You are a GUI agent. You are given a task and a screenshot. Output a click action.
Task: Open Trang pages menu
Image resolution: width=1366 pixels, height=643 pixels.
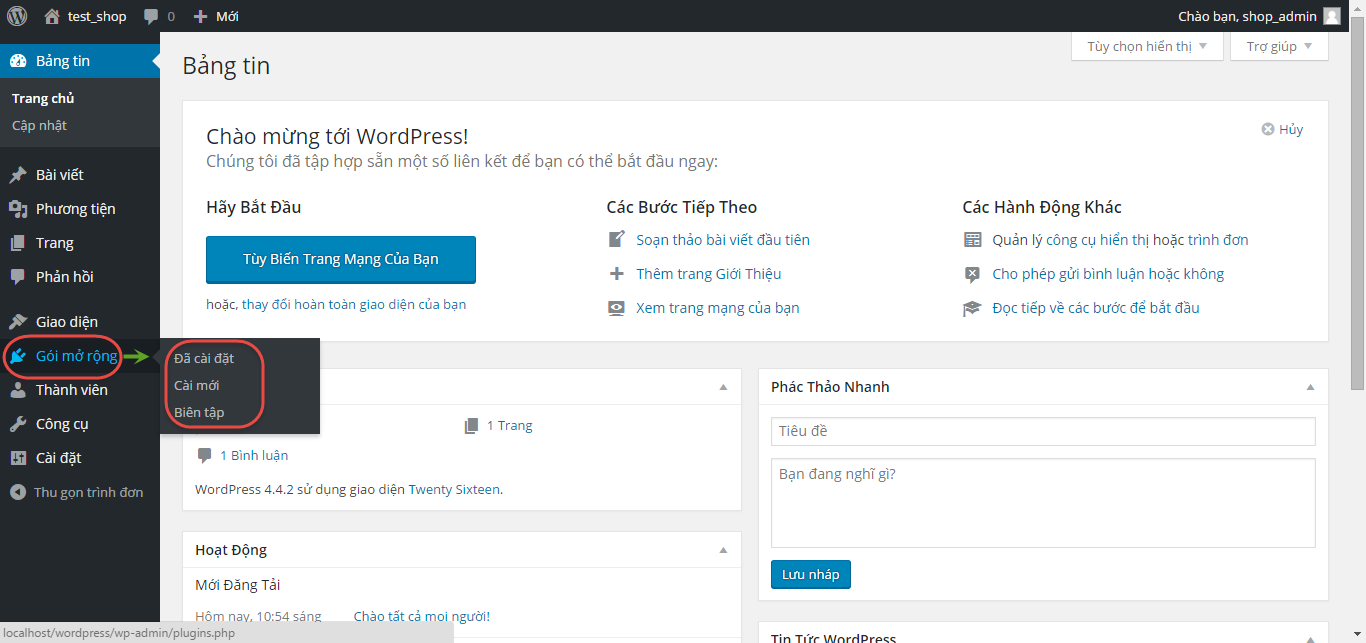[80, 243]
